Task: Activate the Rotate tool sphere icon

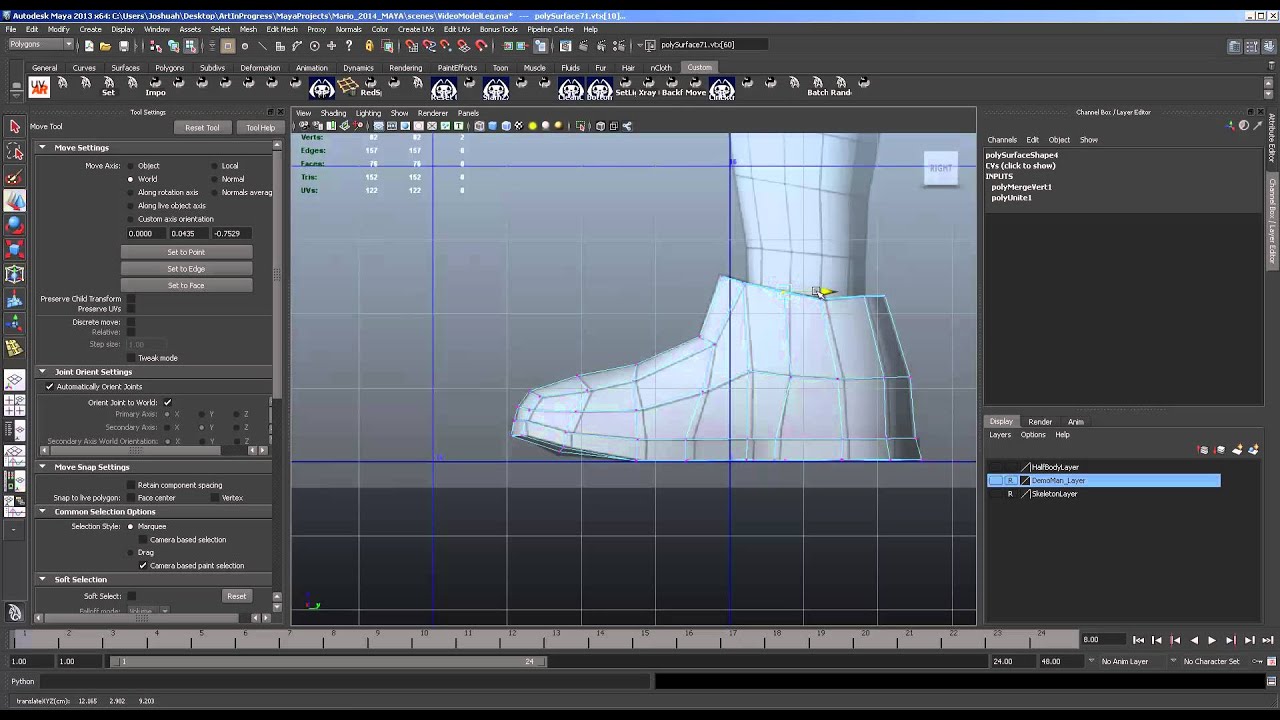Action: pyautogui.click(x=15, y=225)
